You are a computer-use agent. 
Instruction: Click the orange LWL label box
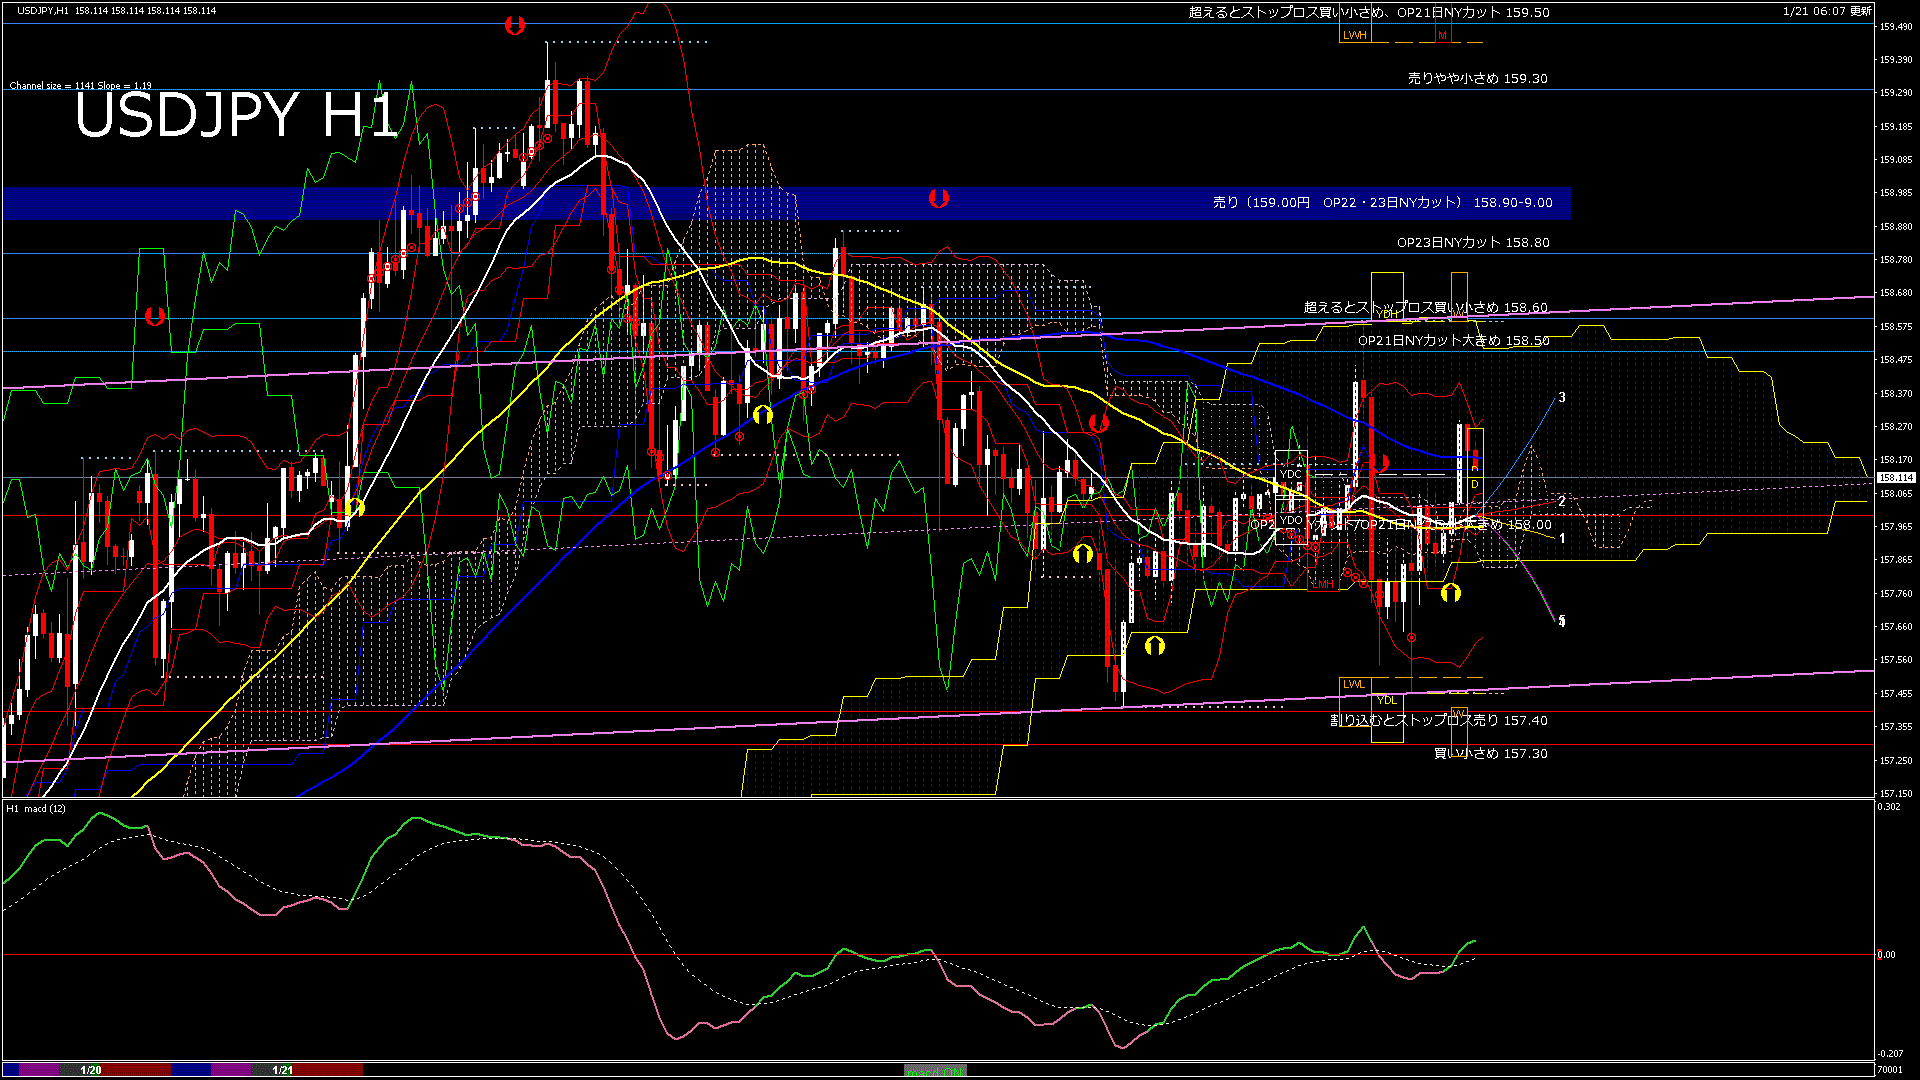(x=1353, y=684)
